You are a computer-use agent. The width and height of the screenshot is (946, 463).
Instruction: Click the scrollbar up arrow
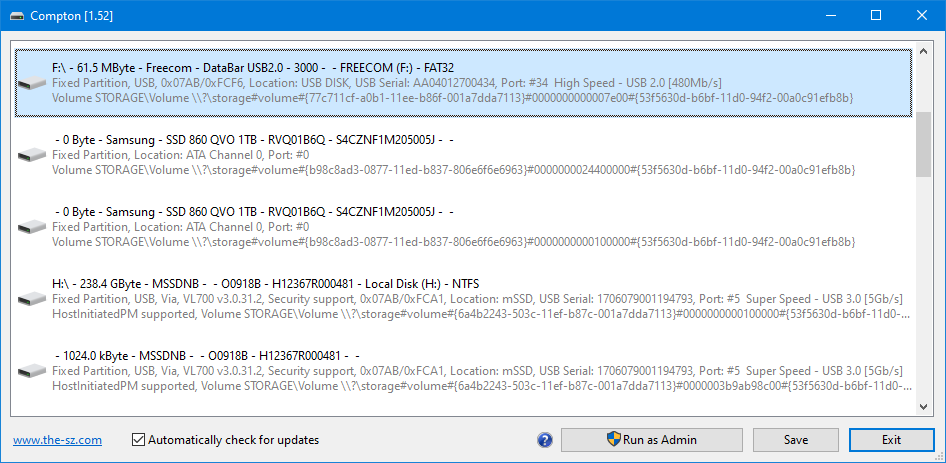(x=923, y=52)
